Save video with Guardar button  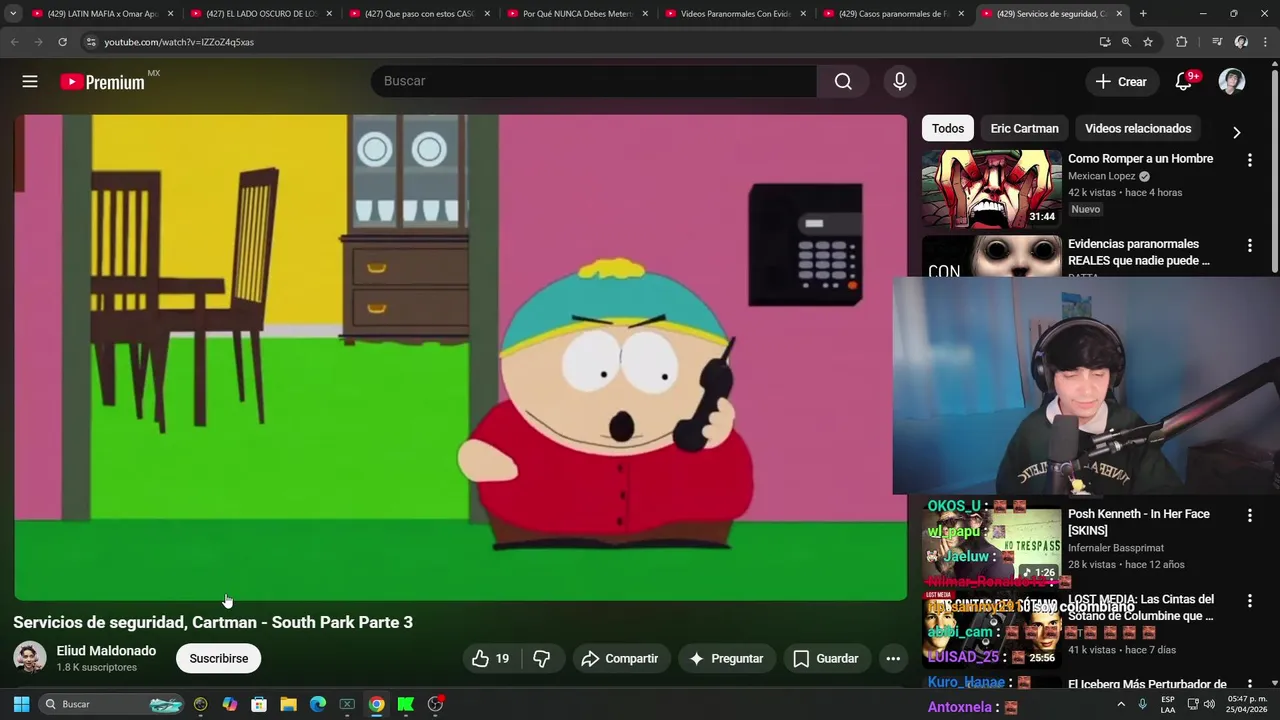(826, 658)
